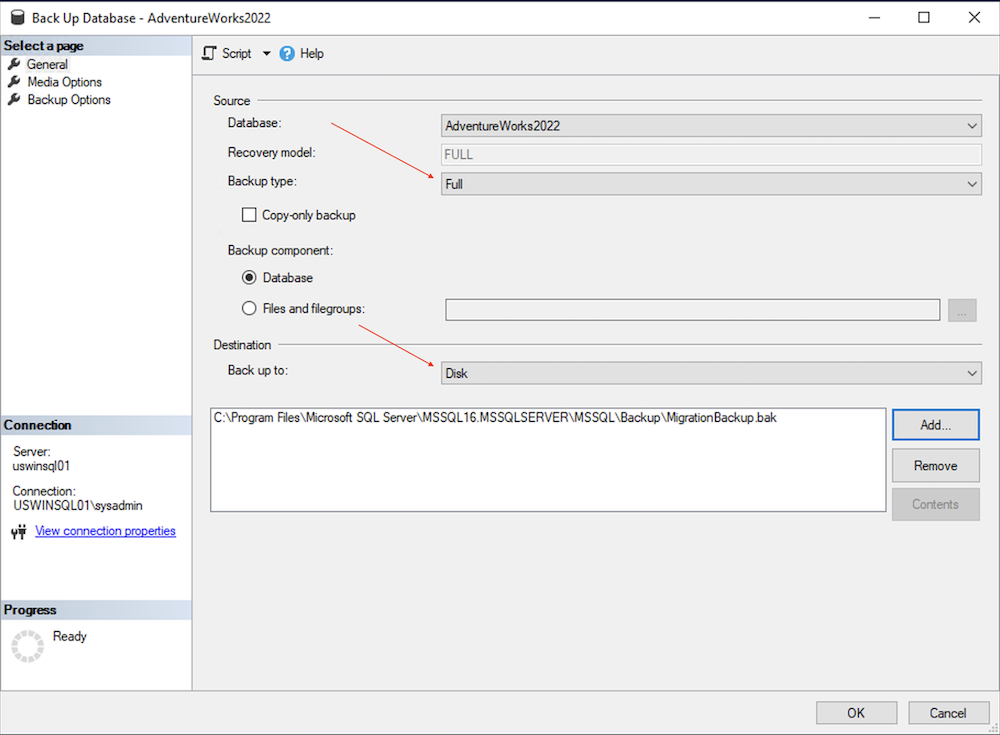Screen dimensions: 1000x735
Task: Open the Back up to dropdown
Action: point(971,372)
